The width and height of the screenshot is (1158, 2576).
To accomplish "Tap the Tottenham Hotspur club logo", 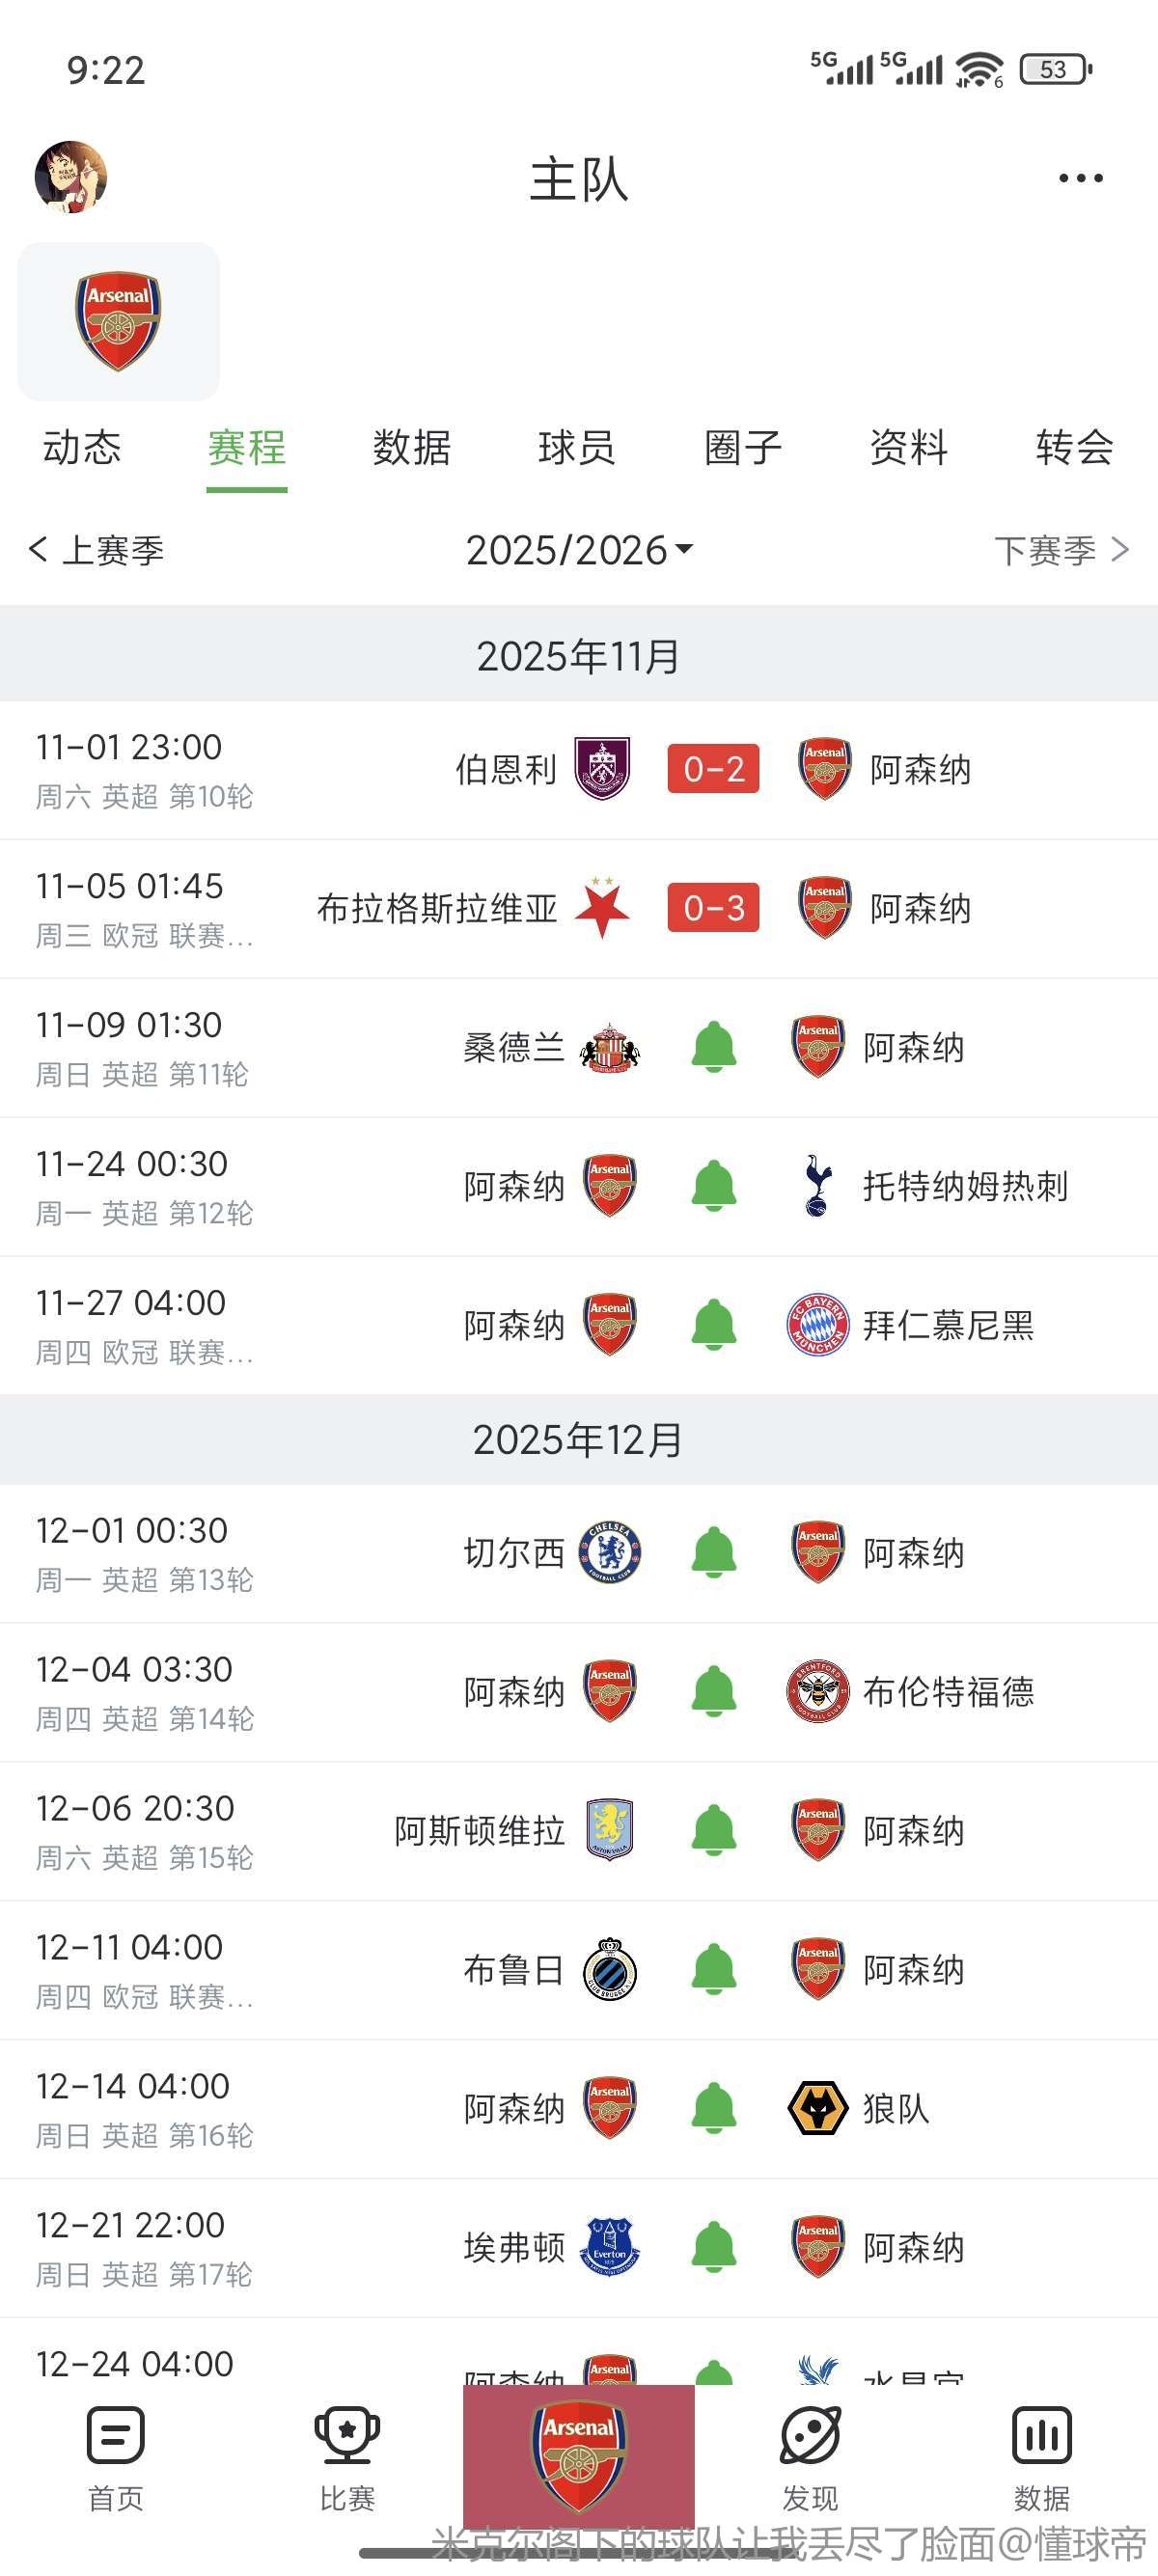I will pos(817,1186).
